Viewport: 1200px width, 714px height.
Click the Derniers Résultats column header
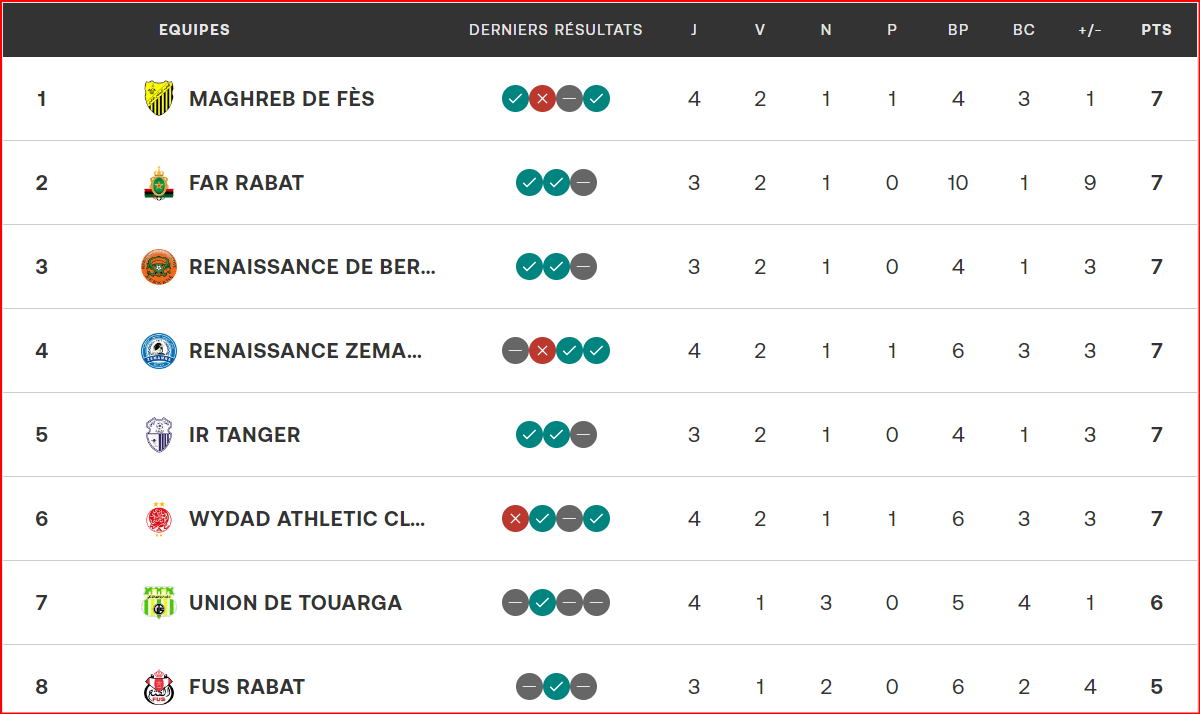(x=556, y=30)
